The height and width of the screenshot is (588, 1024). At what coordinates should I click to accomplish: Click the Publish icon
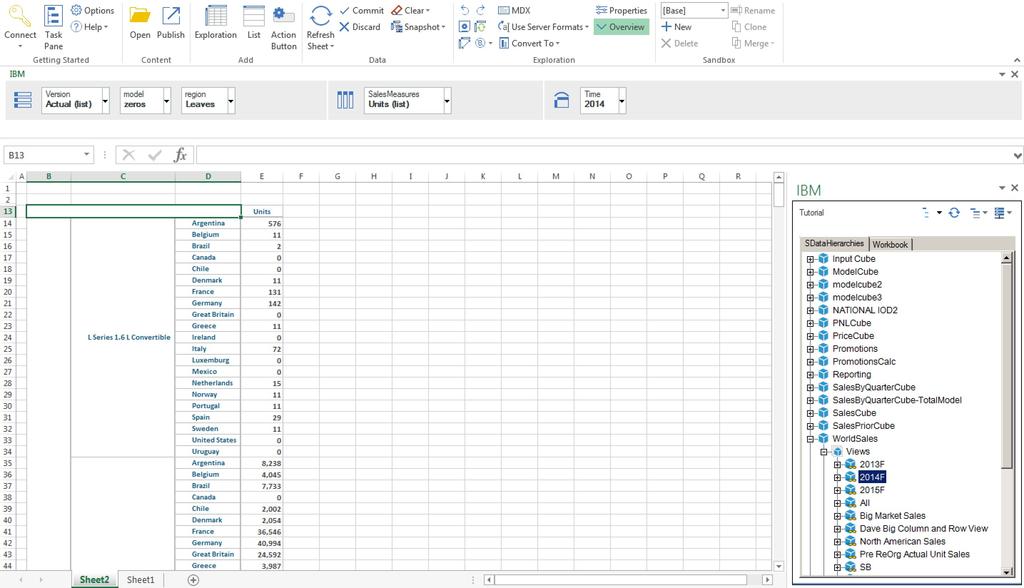(171, 16)
